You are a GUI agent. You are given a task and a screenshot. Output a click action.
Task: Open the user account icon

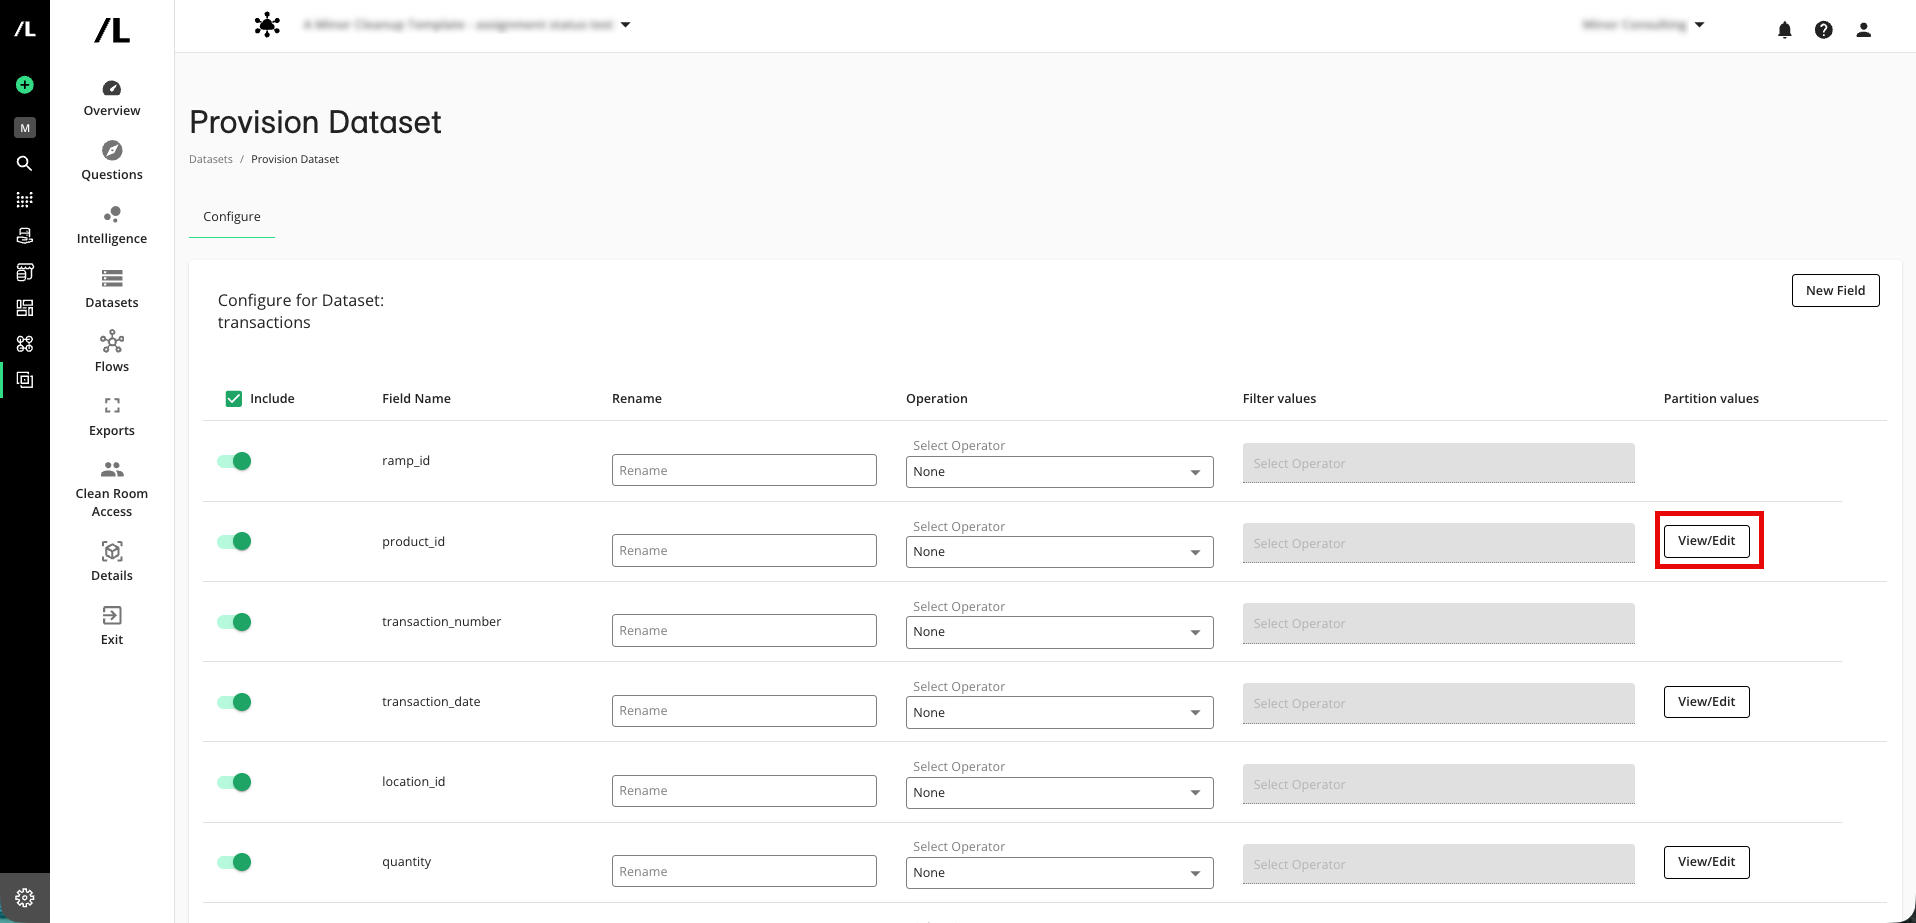pos(1864,30)
